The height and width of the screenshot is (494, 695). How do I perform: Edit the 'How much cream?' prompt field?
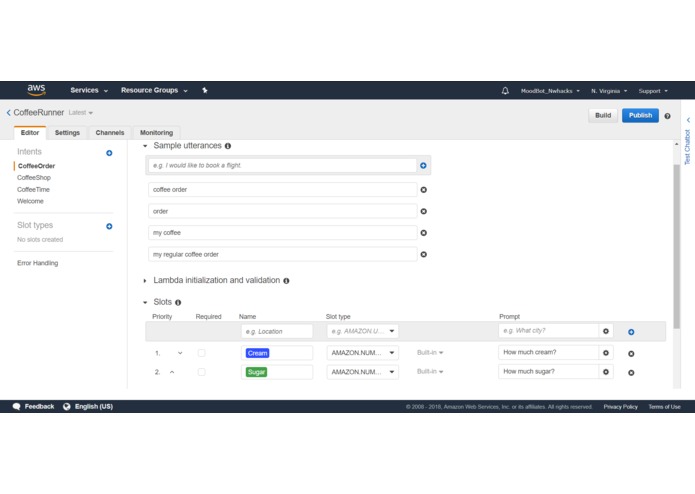(548, 352)
